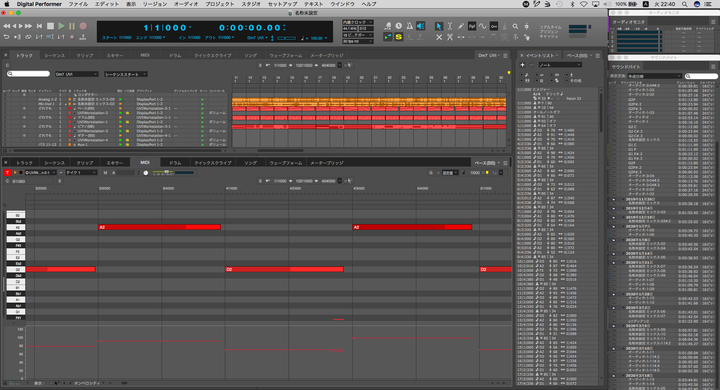Open the ノート event type dropdown

560,65
